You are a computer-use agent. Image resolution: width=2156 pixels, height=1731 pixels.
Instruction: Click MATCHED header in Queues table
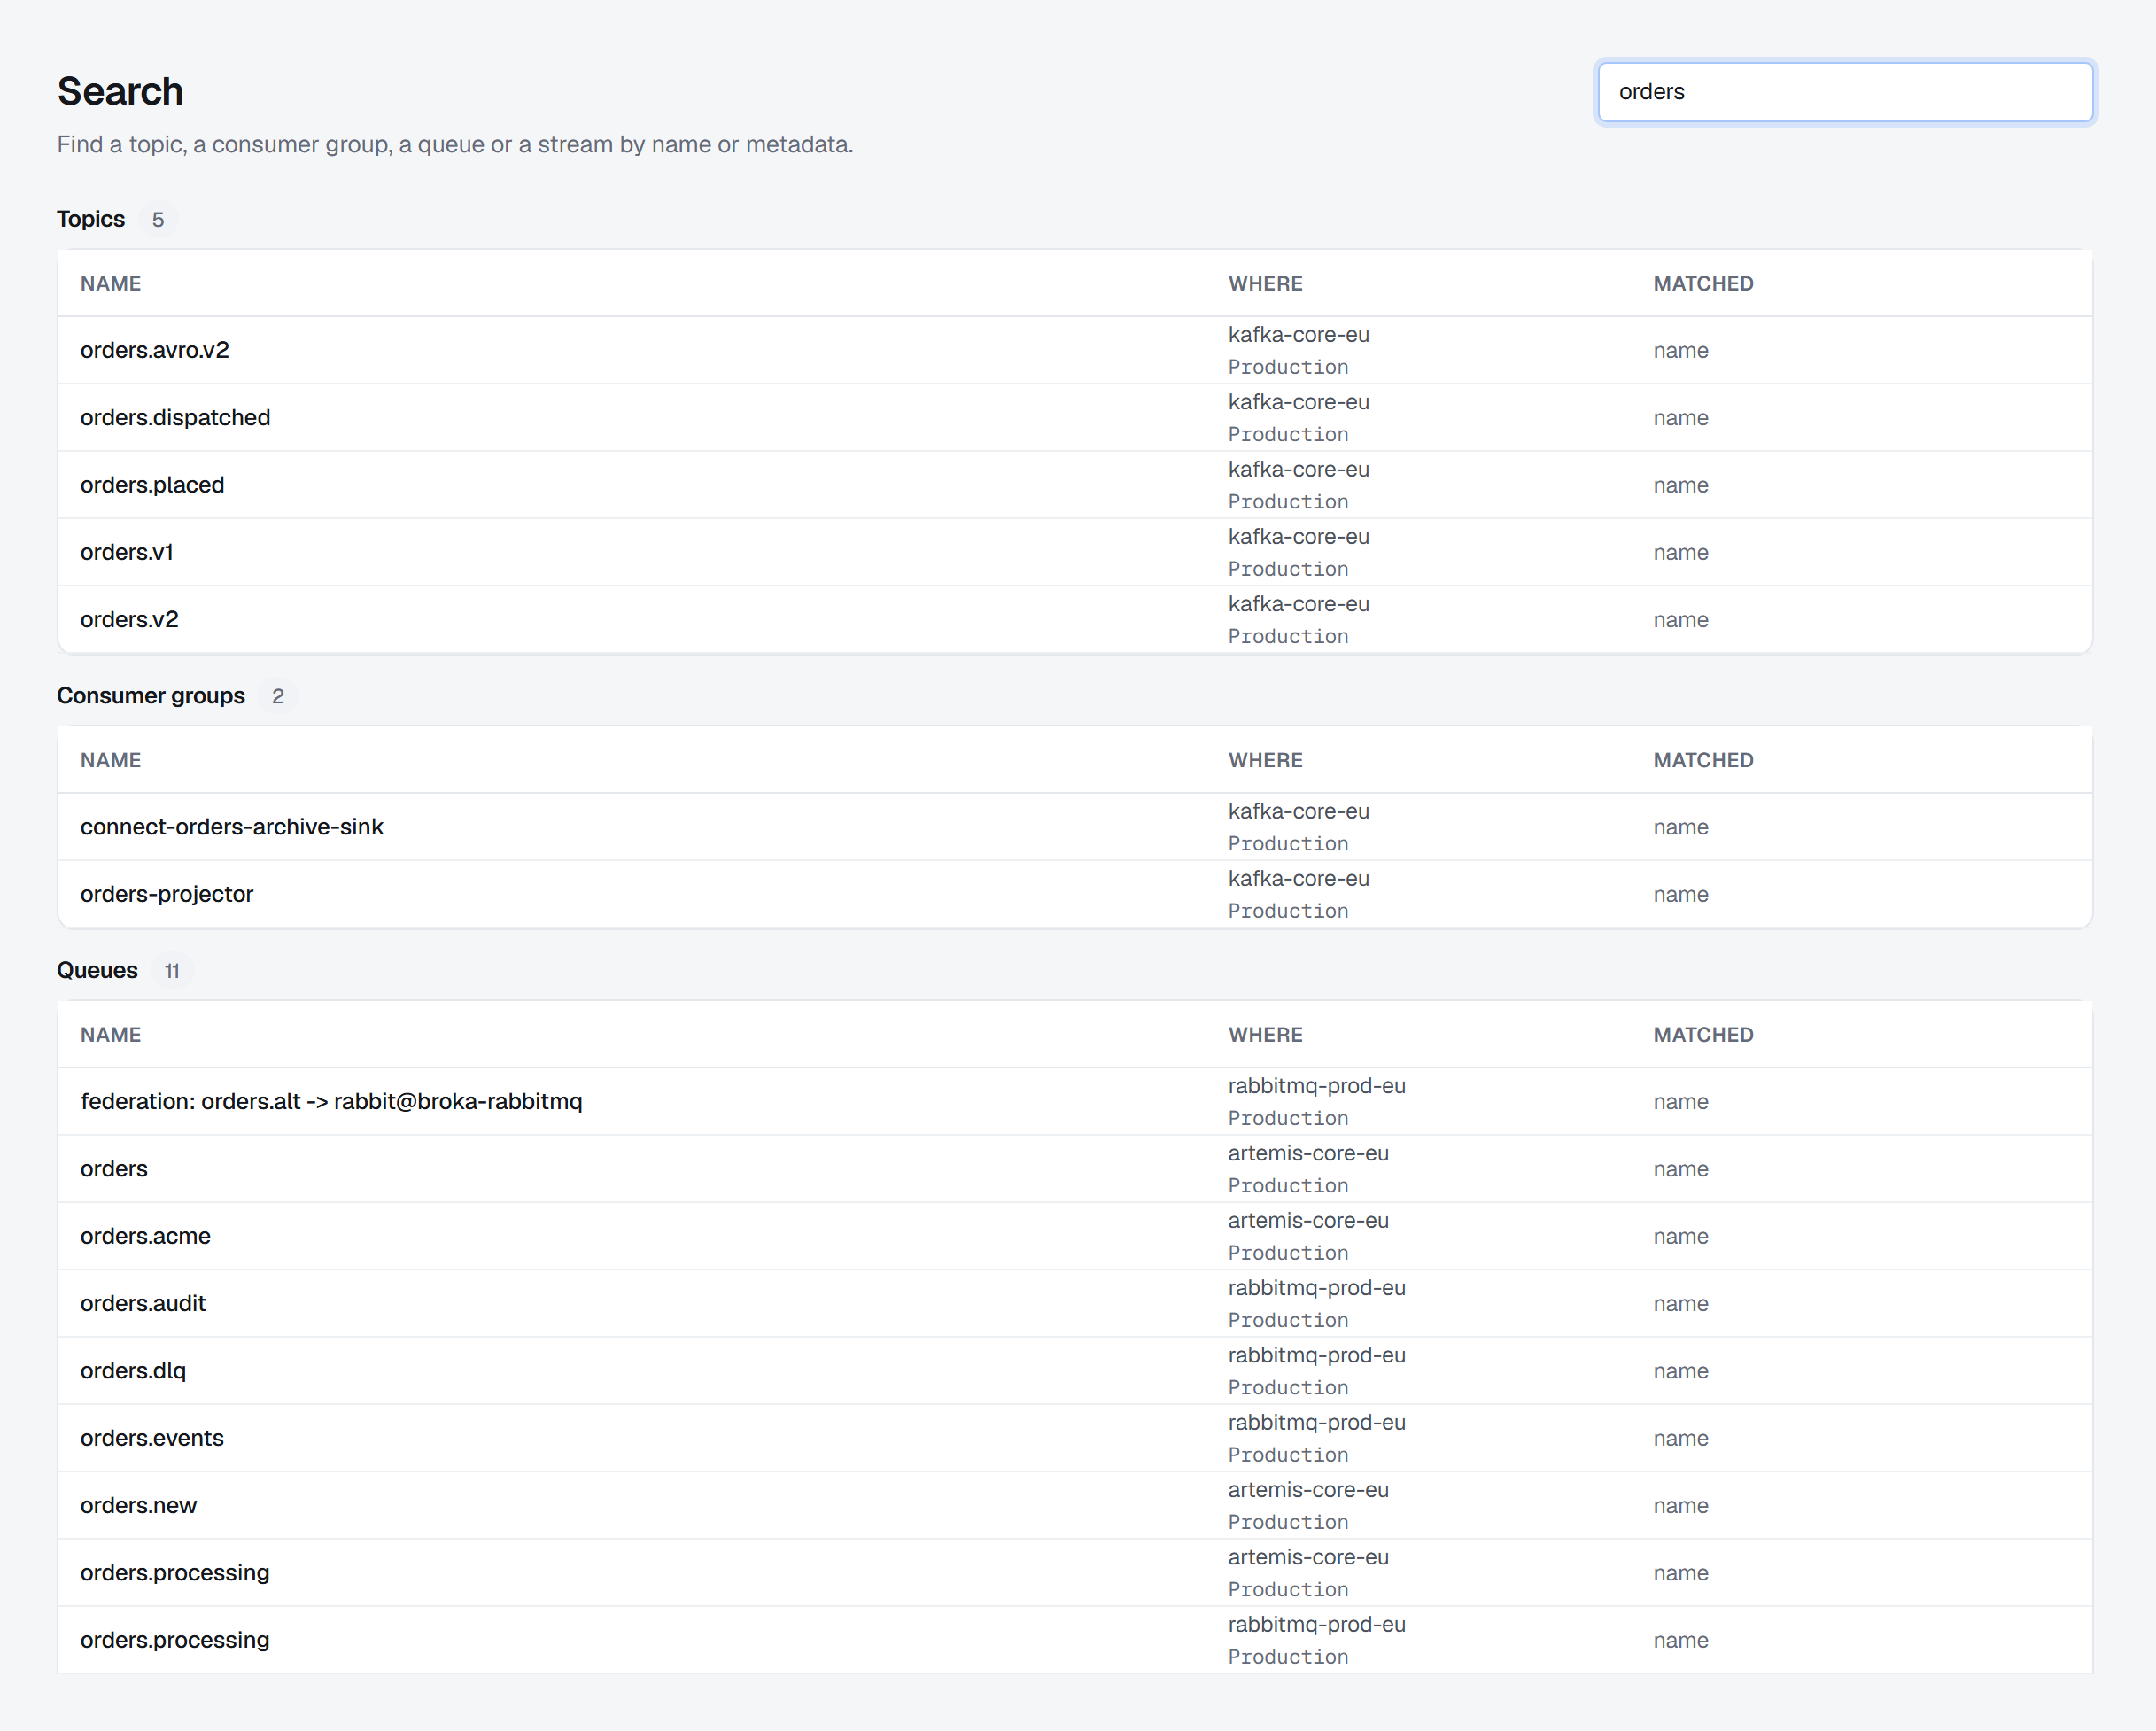(1703, 1035)
